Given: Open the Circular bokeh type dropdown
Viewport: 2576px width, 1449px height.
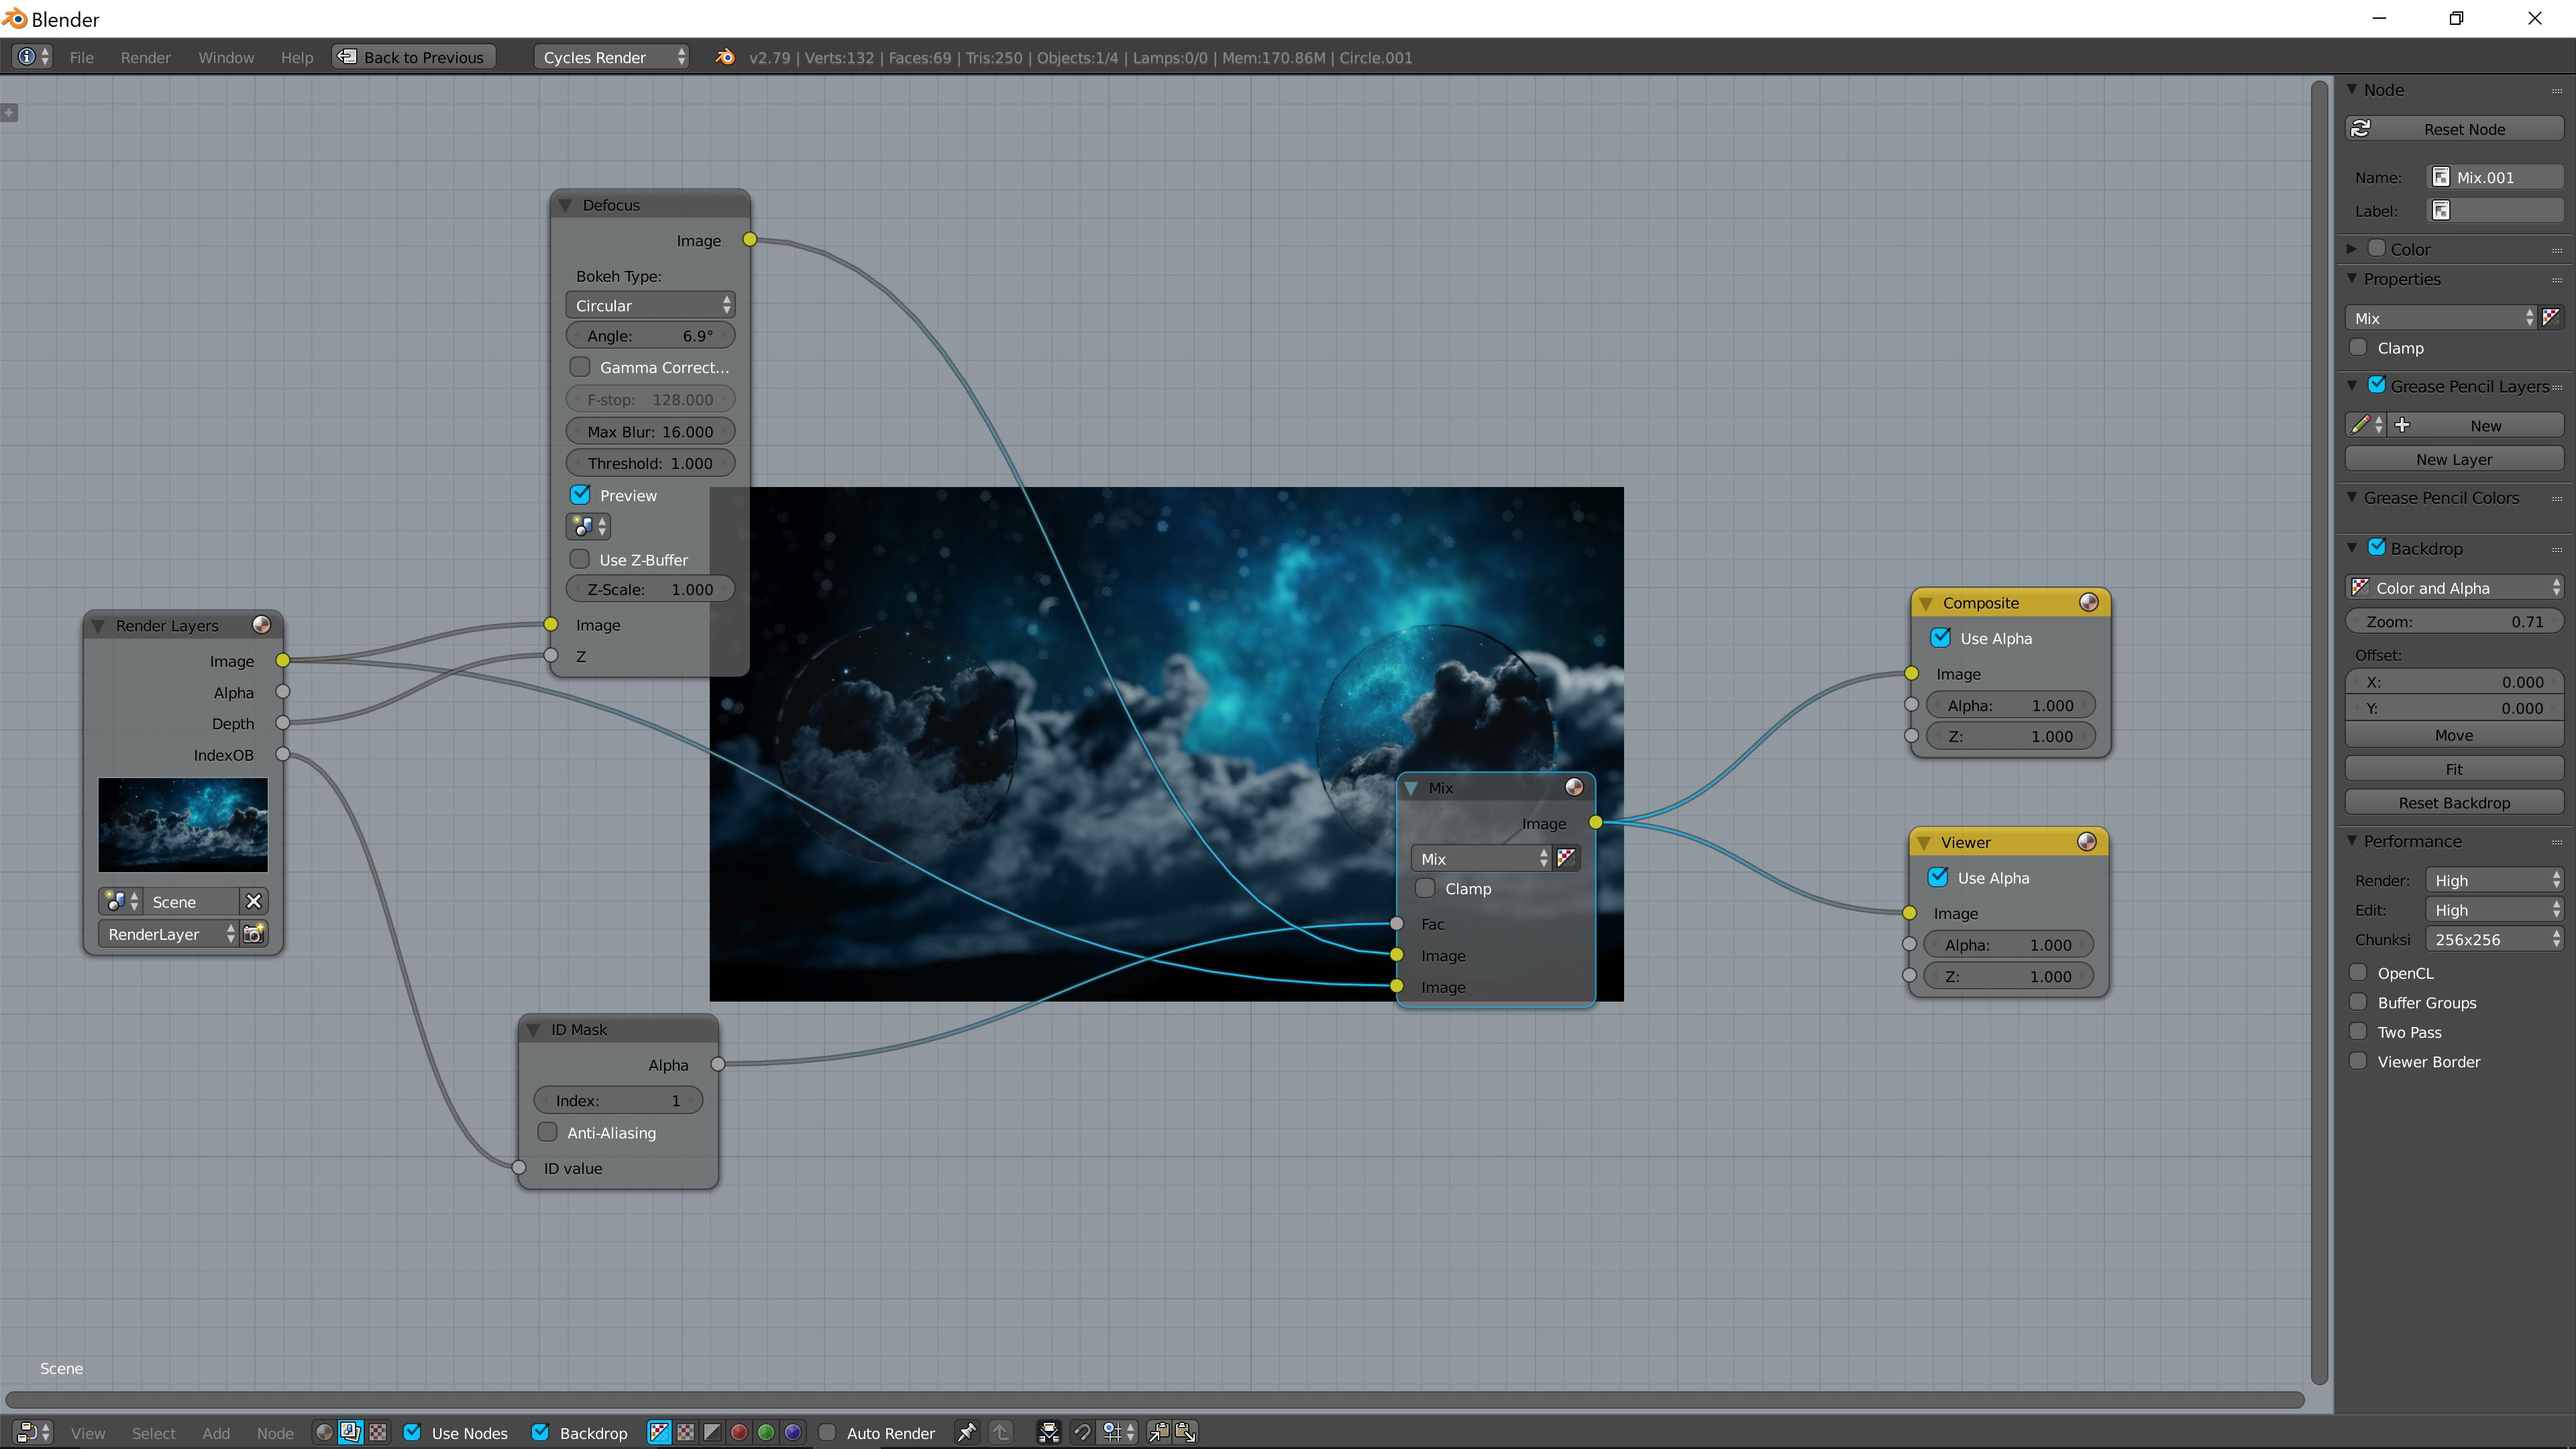Looking at the screenshot, I should point(650,305).
